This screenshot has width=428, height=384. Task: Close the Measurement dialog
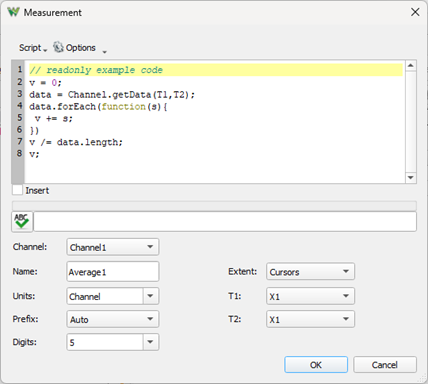[x=415, y=12]
